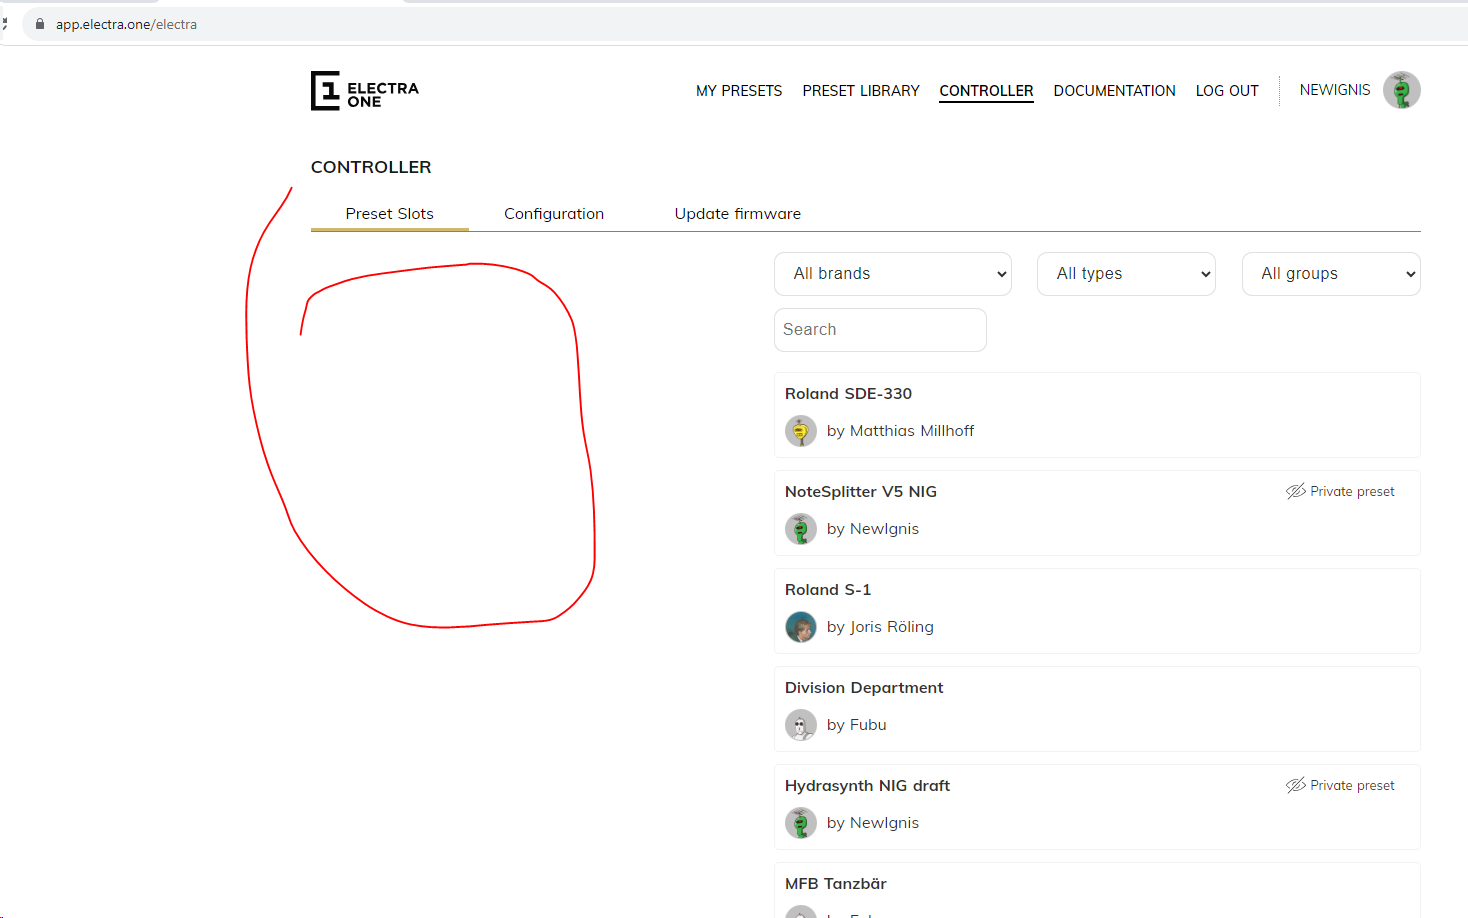This screenshot has width=1468, height=918.
Task: Click the CONTROLLER page heading
Action: (x=371, y=167)
